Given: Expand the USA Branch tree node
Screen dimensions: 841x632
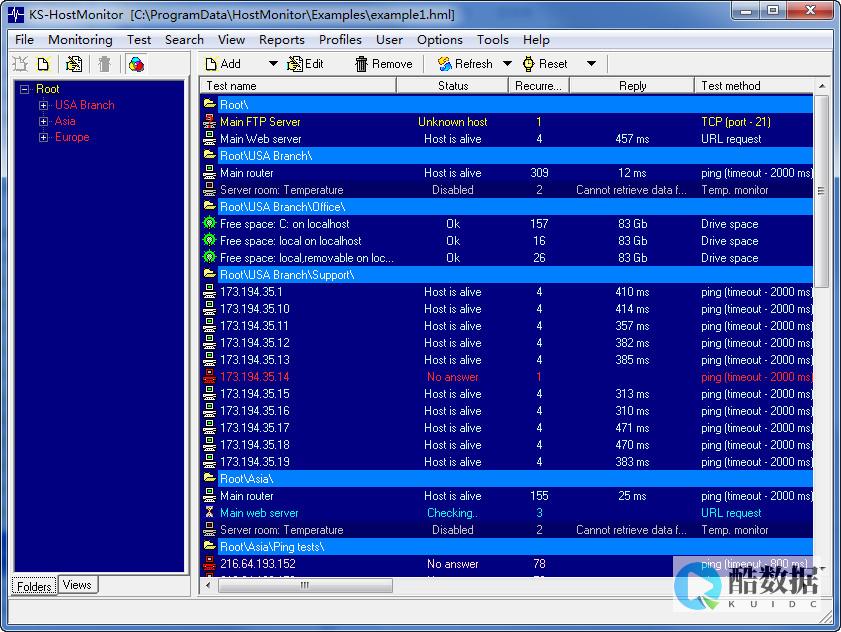Looking at the screenshot, I should (x=43, y=105).
